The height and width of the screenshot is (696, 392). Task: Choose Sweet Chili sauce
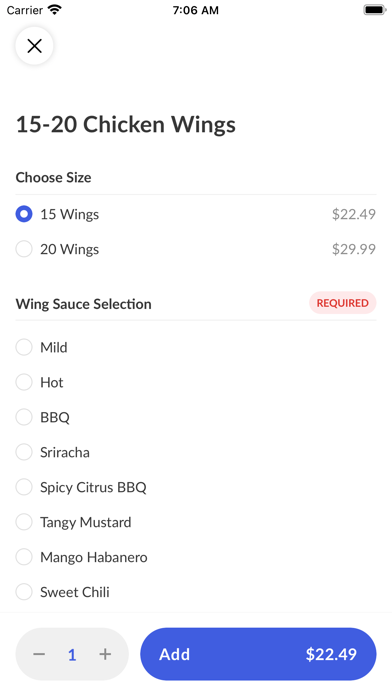(x=196, y=592)
